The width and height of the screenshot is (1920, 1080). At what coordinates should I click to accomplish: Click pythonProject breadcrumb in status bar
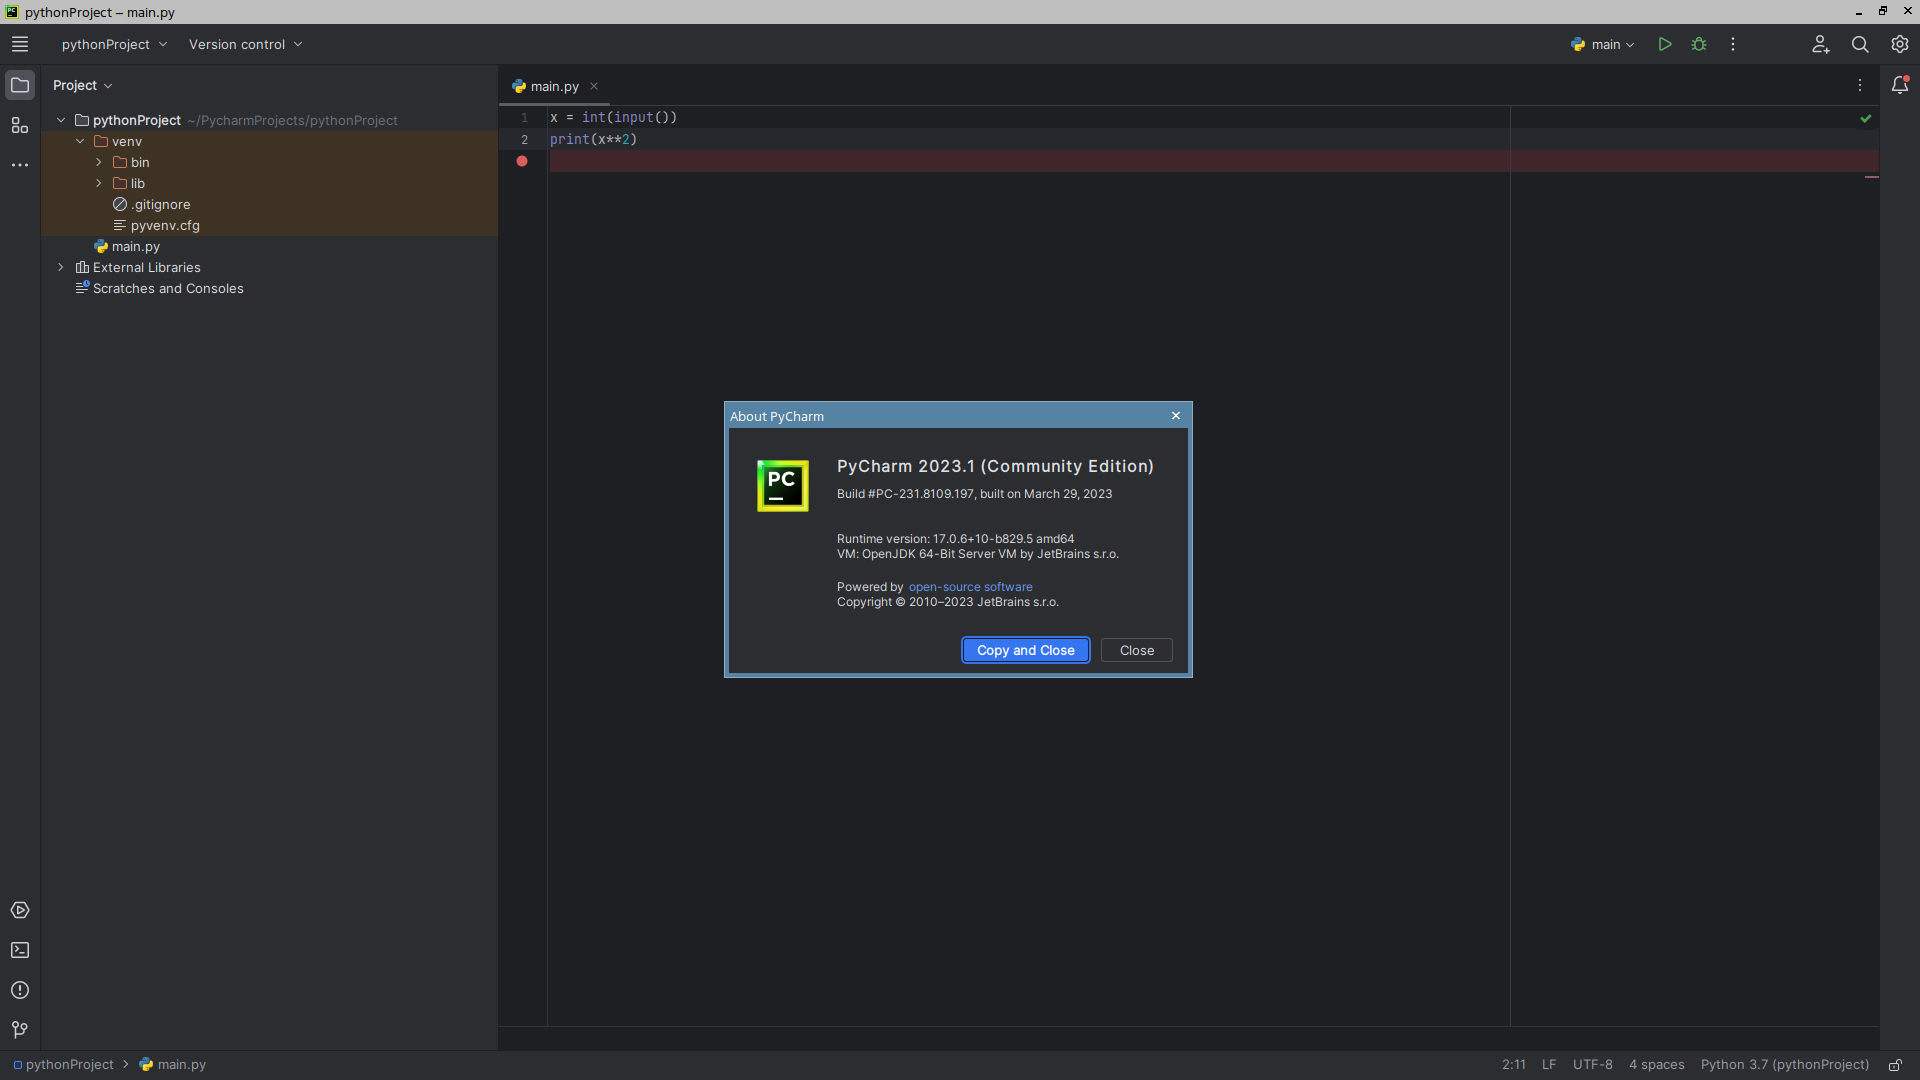(x=63, y=1065)
